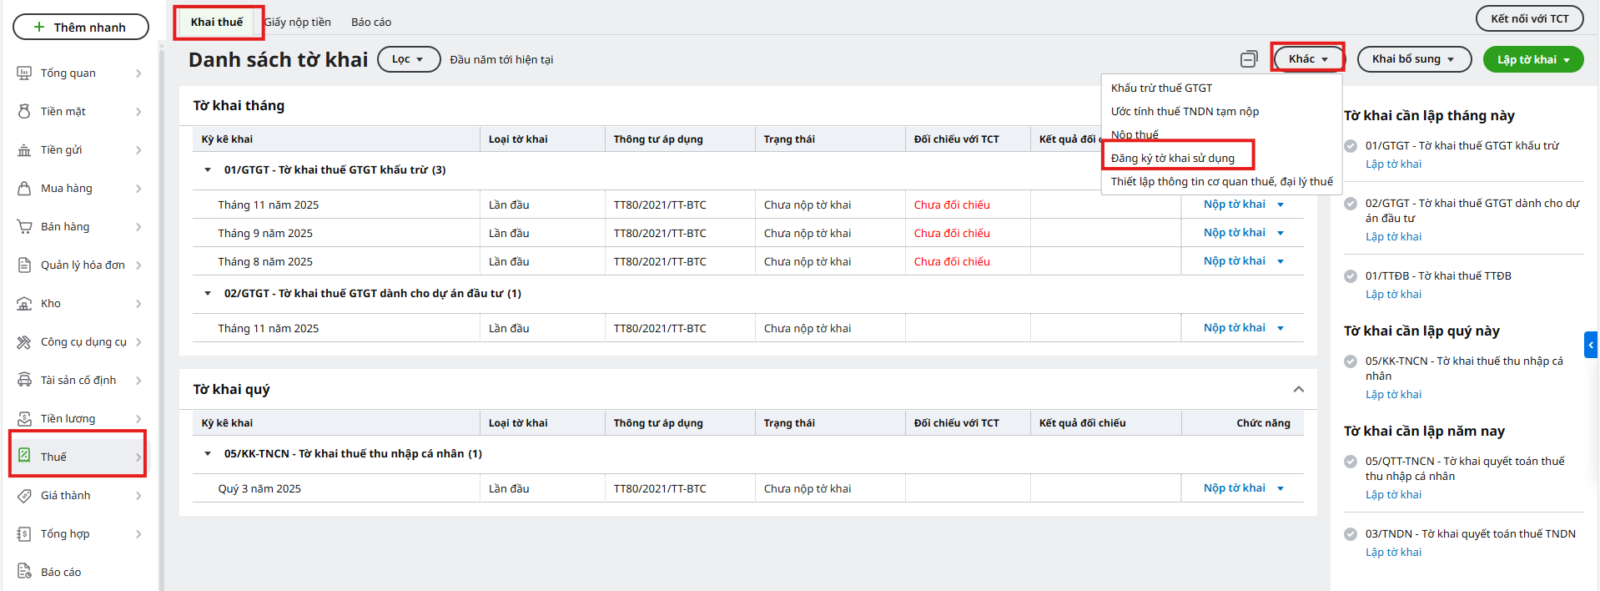Image resolution: width=1600 pixels, height=591 pixels.
Task: Click the Tiền gửi bank icon
Action: (24, 150)
